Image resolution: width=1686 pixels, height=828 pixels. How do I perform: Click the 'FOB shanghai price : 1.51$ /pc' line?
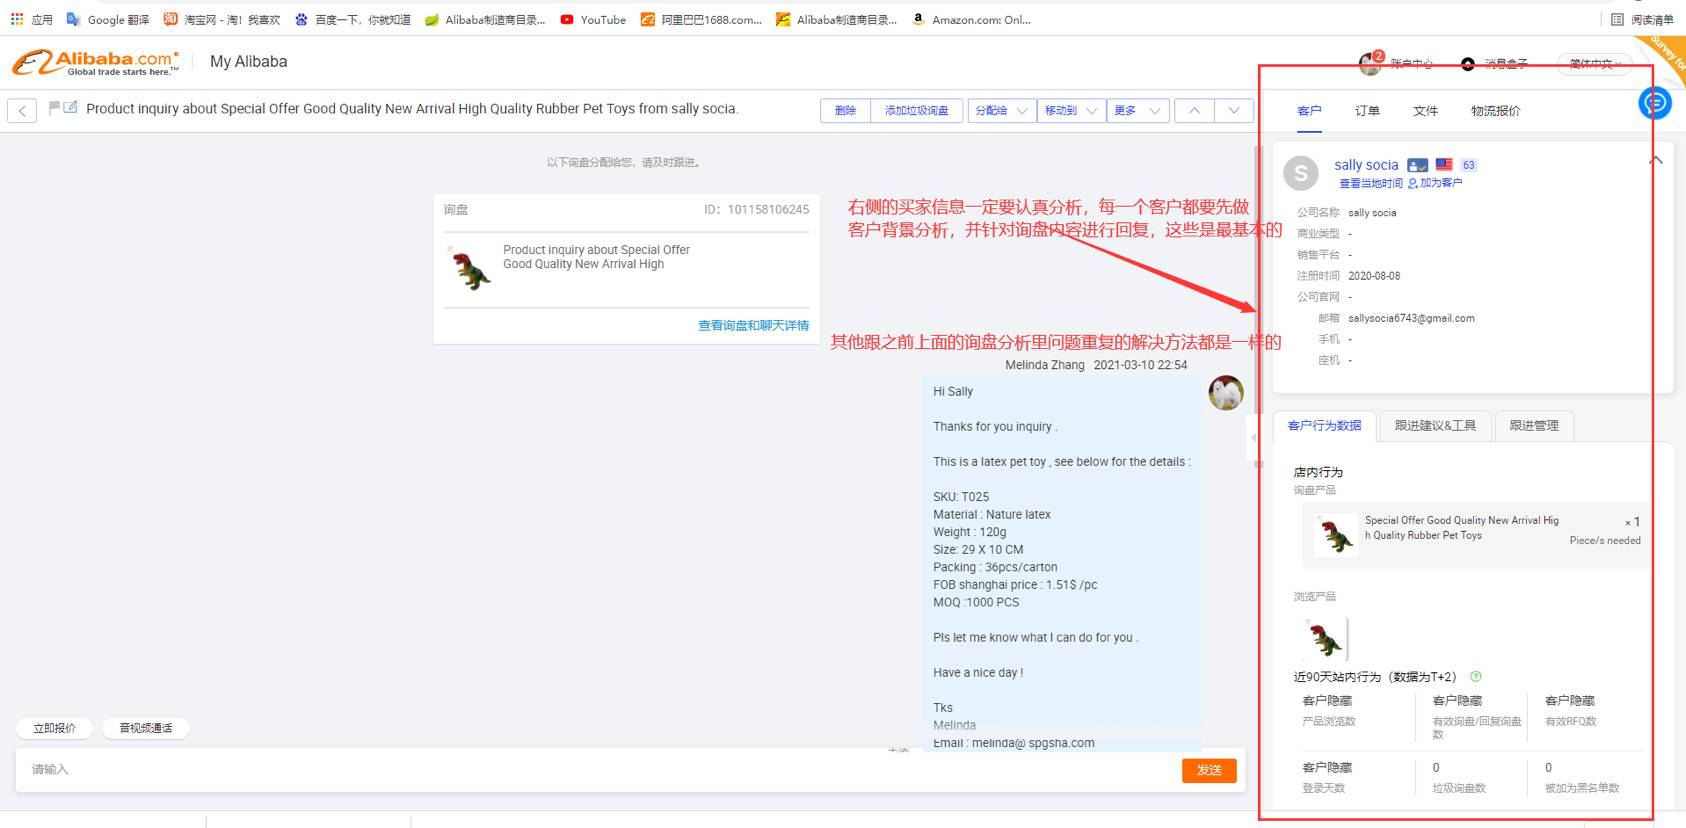click(x=1015, y=585)
